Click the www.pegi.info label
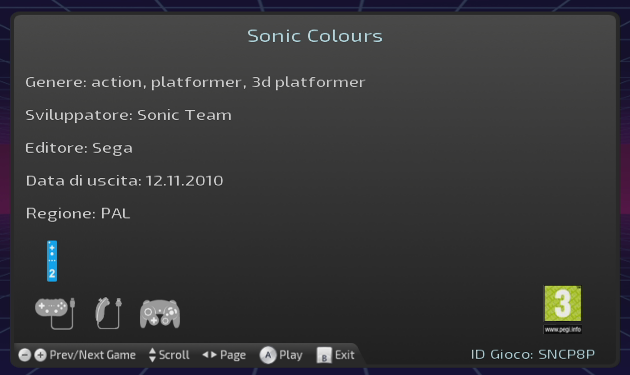The width and height of the screenshot is (630, 375). (562, 330)
